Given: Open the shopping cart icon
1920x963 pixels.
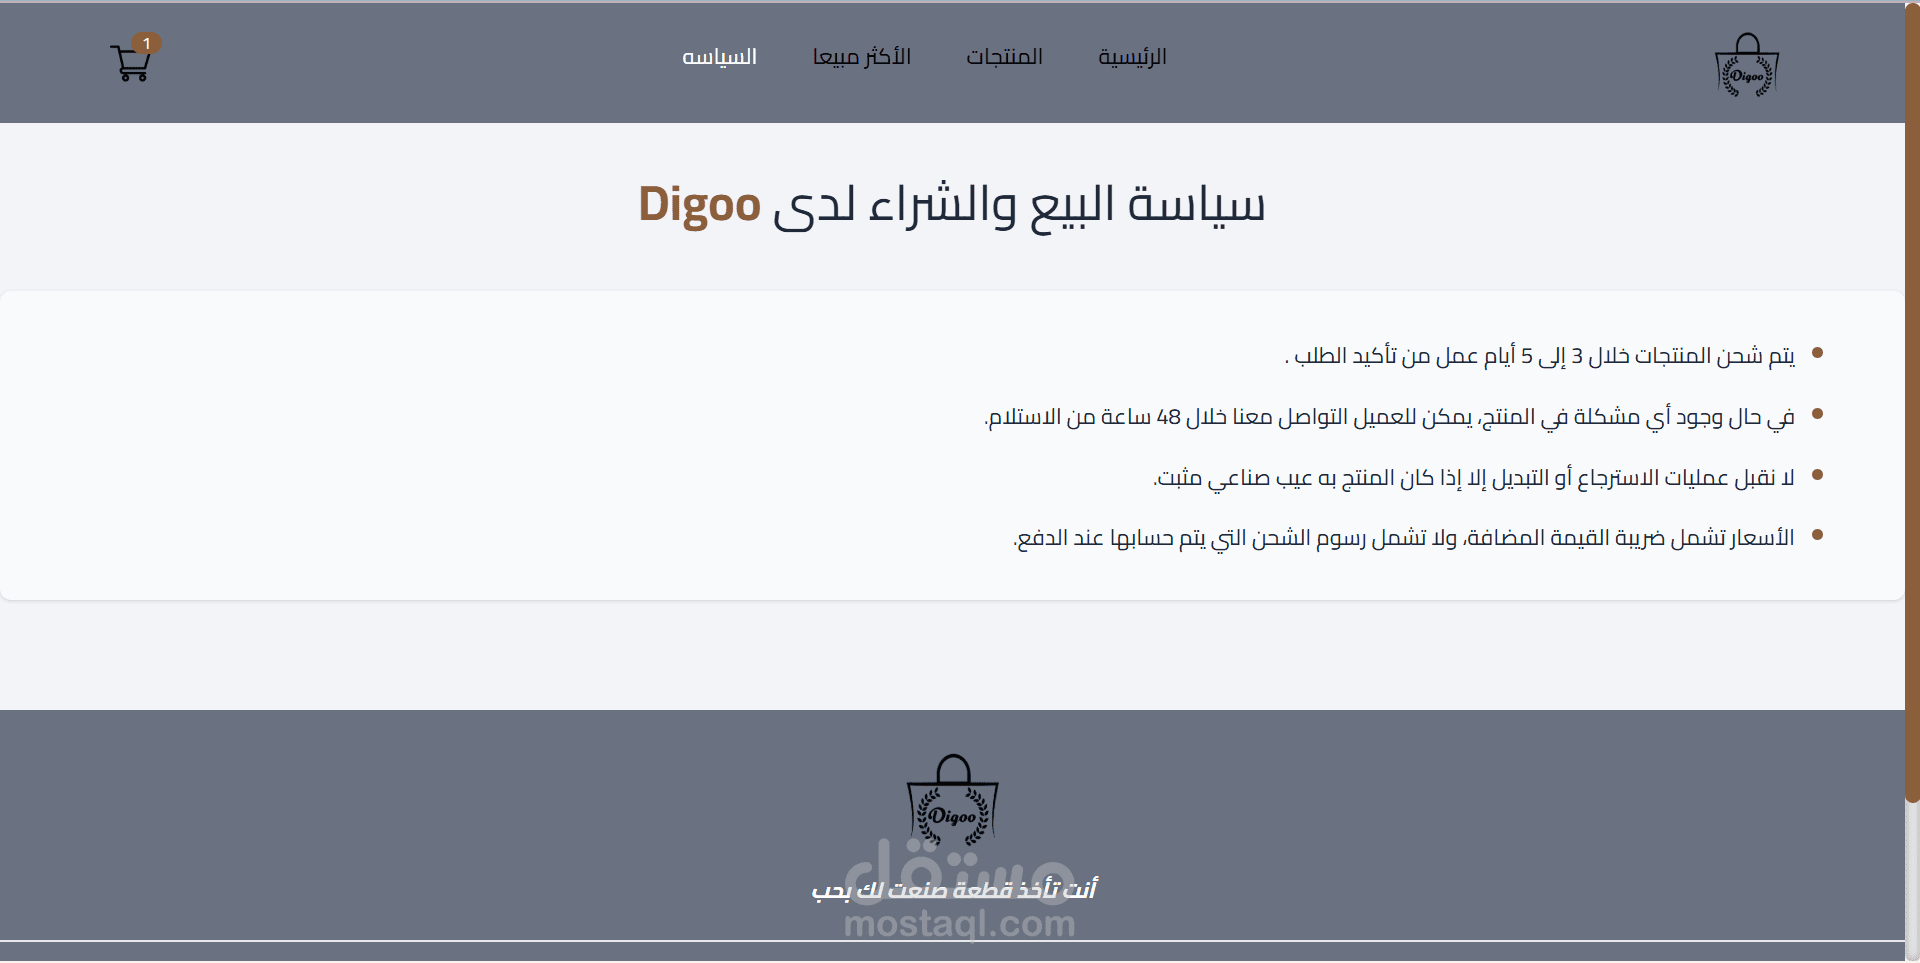Looking at the screenshot, I should pos(130,63).
